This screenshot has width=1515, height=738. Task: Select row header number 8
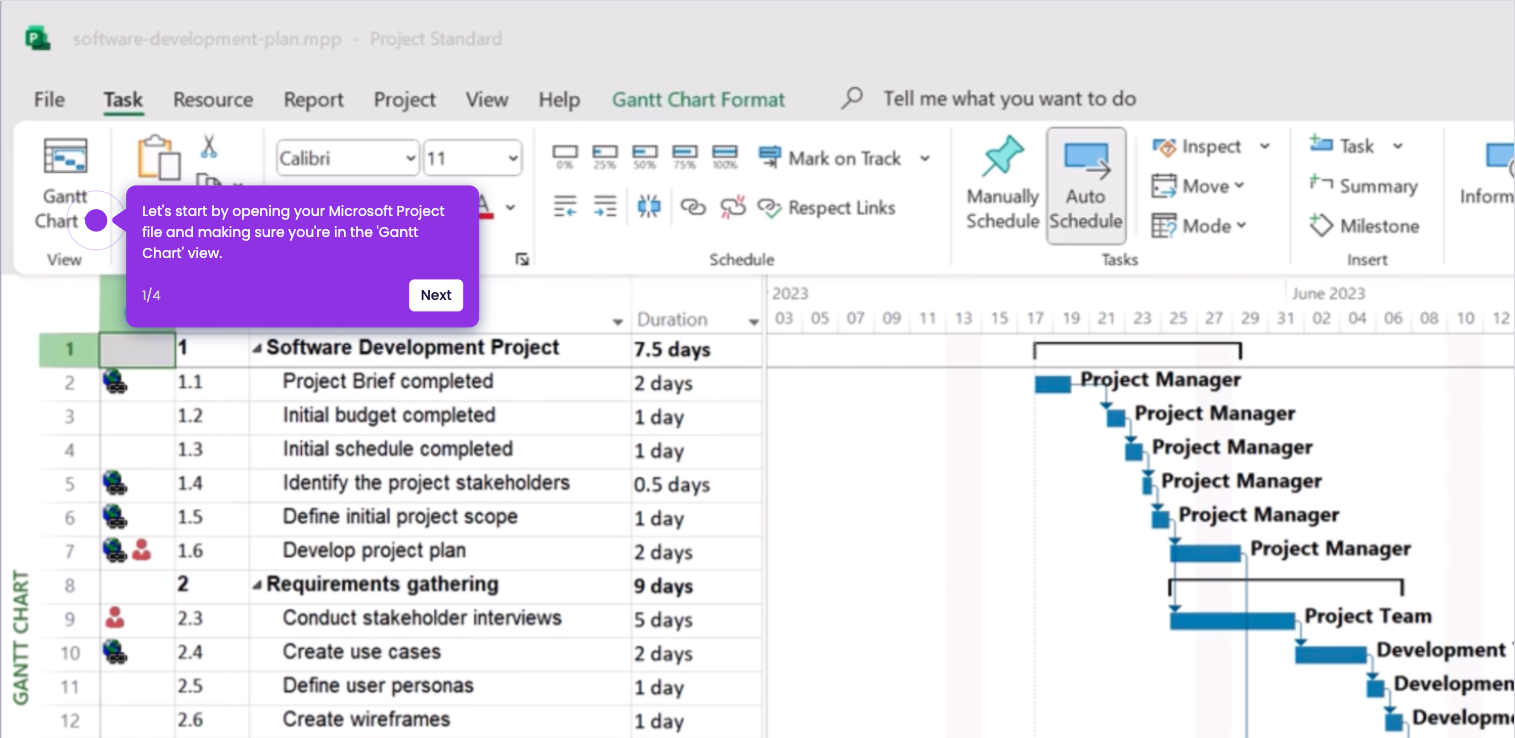(x=69, y=586)
